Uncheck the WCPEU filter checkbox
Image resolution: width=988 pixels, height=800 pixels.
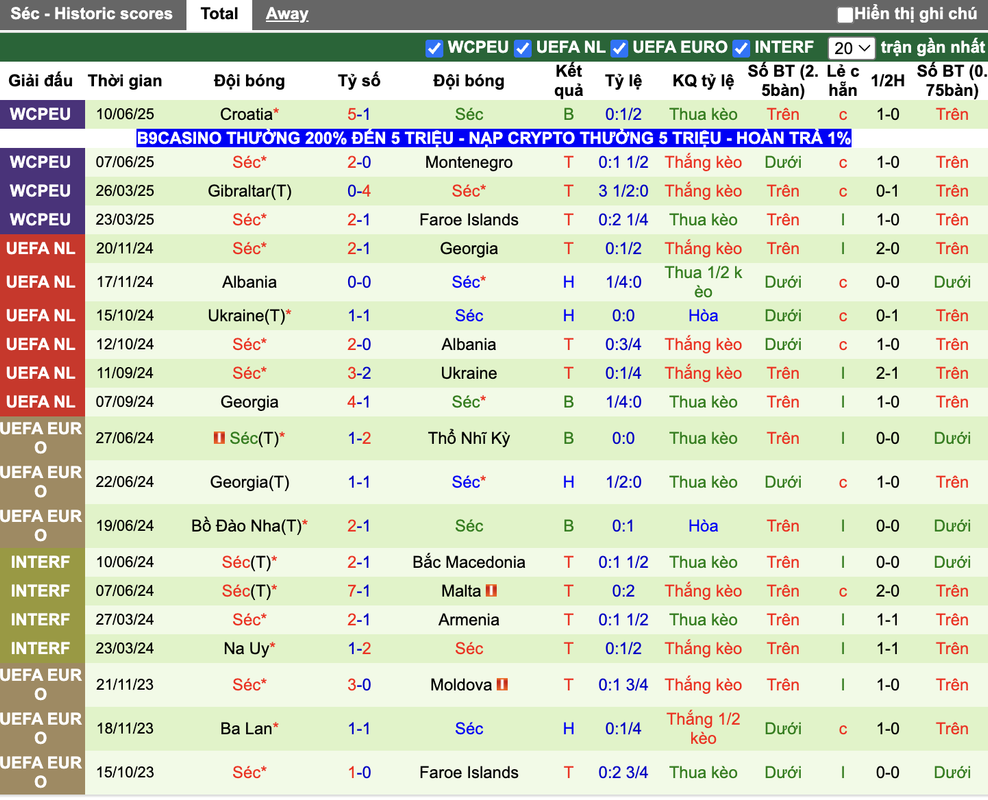(x=434, y=48)
